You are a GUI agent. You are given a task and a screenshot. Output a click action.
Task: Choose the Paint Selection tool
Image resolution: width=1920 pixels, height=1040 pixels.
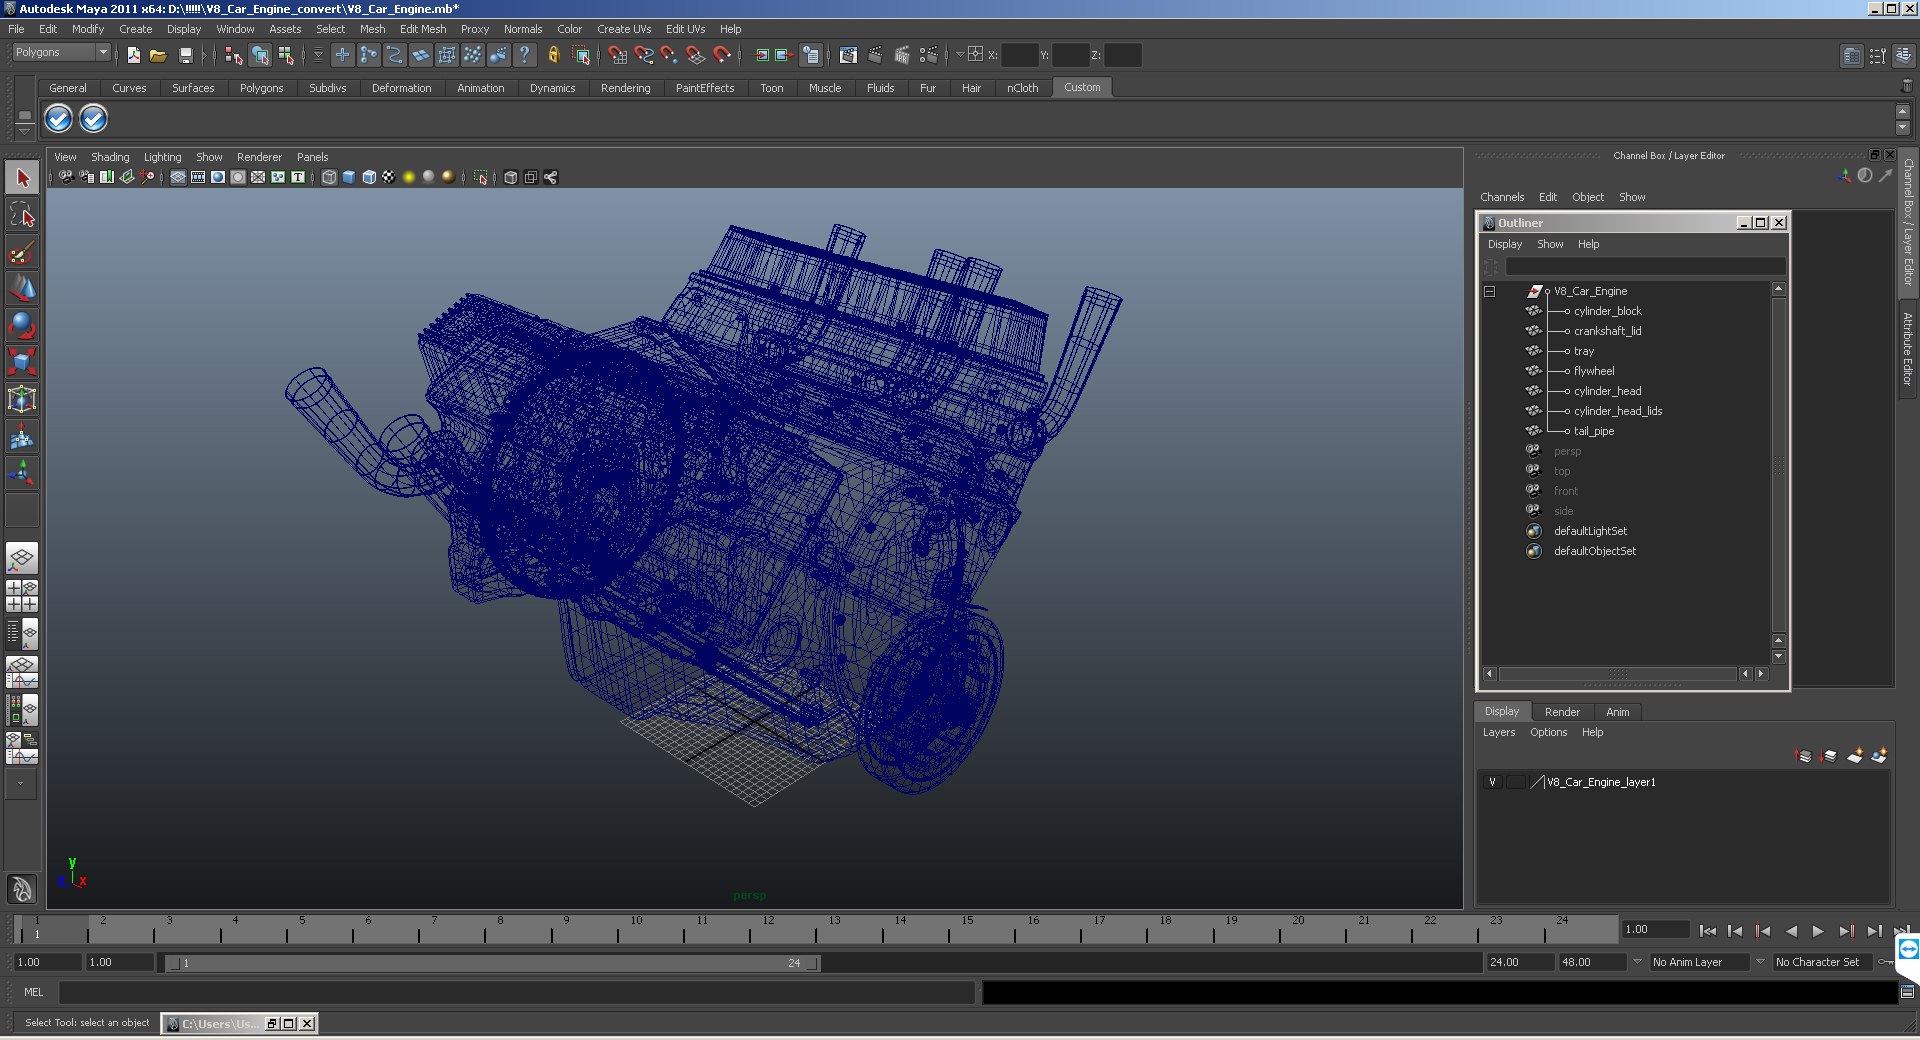[x=22, y=252]
